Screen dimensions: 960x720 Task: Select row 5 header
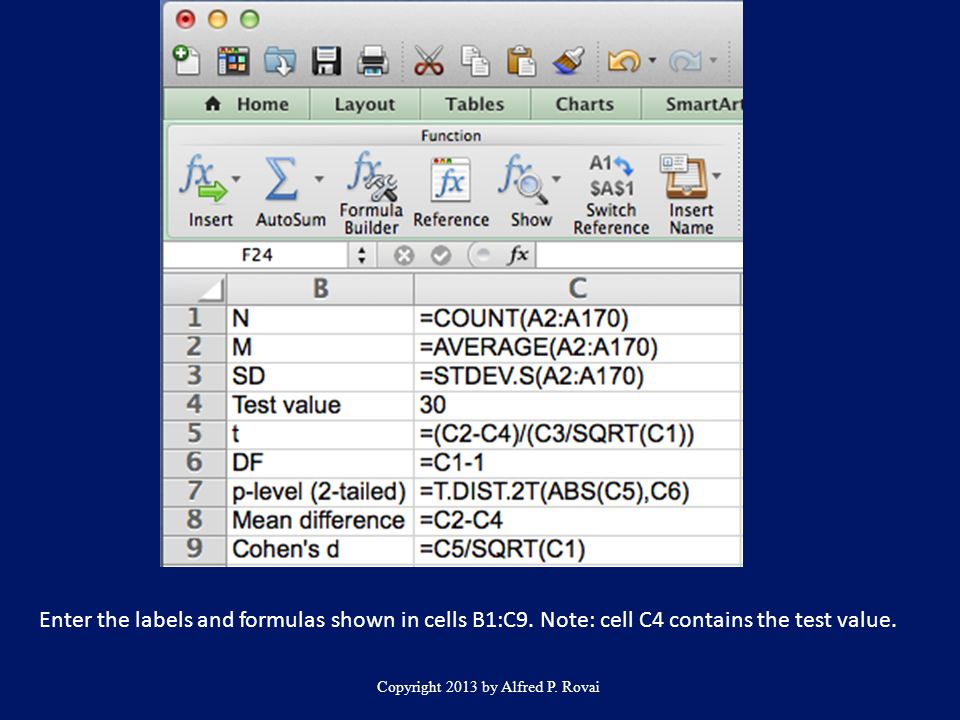point(195,434)
